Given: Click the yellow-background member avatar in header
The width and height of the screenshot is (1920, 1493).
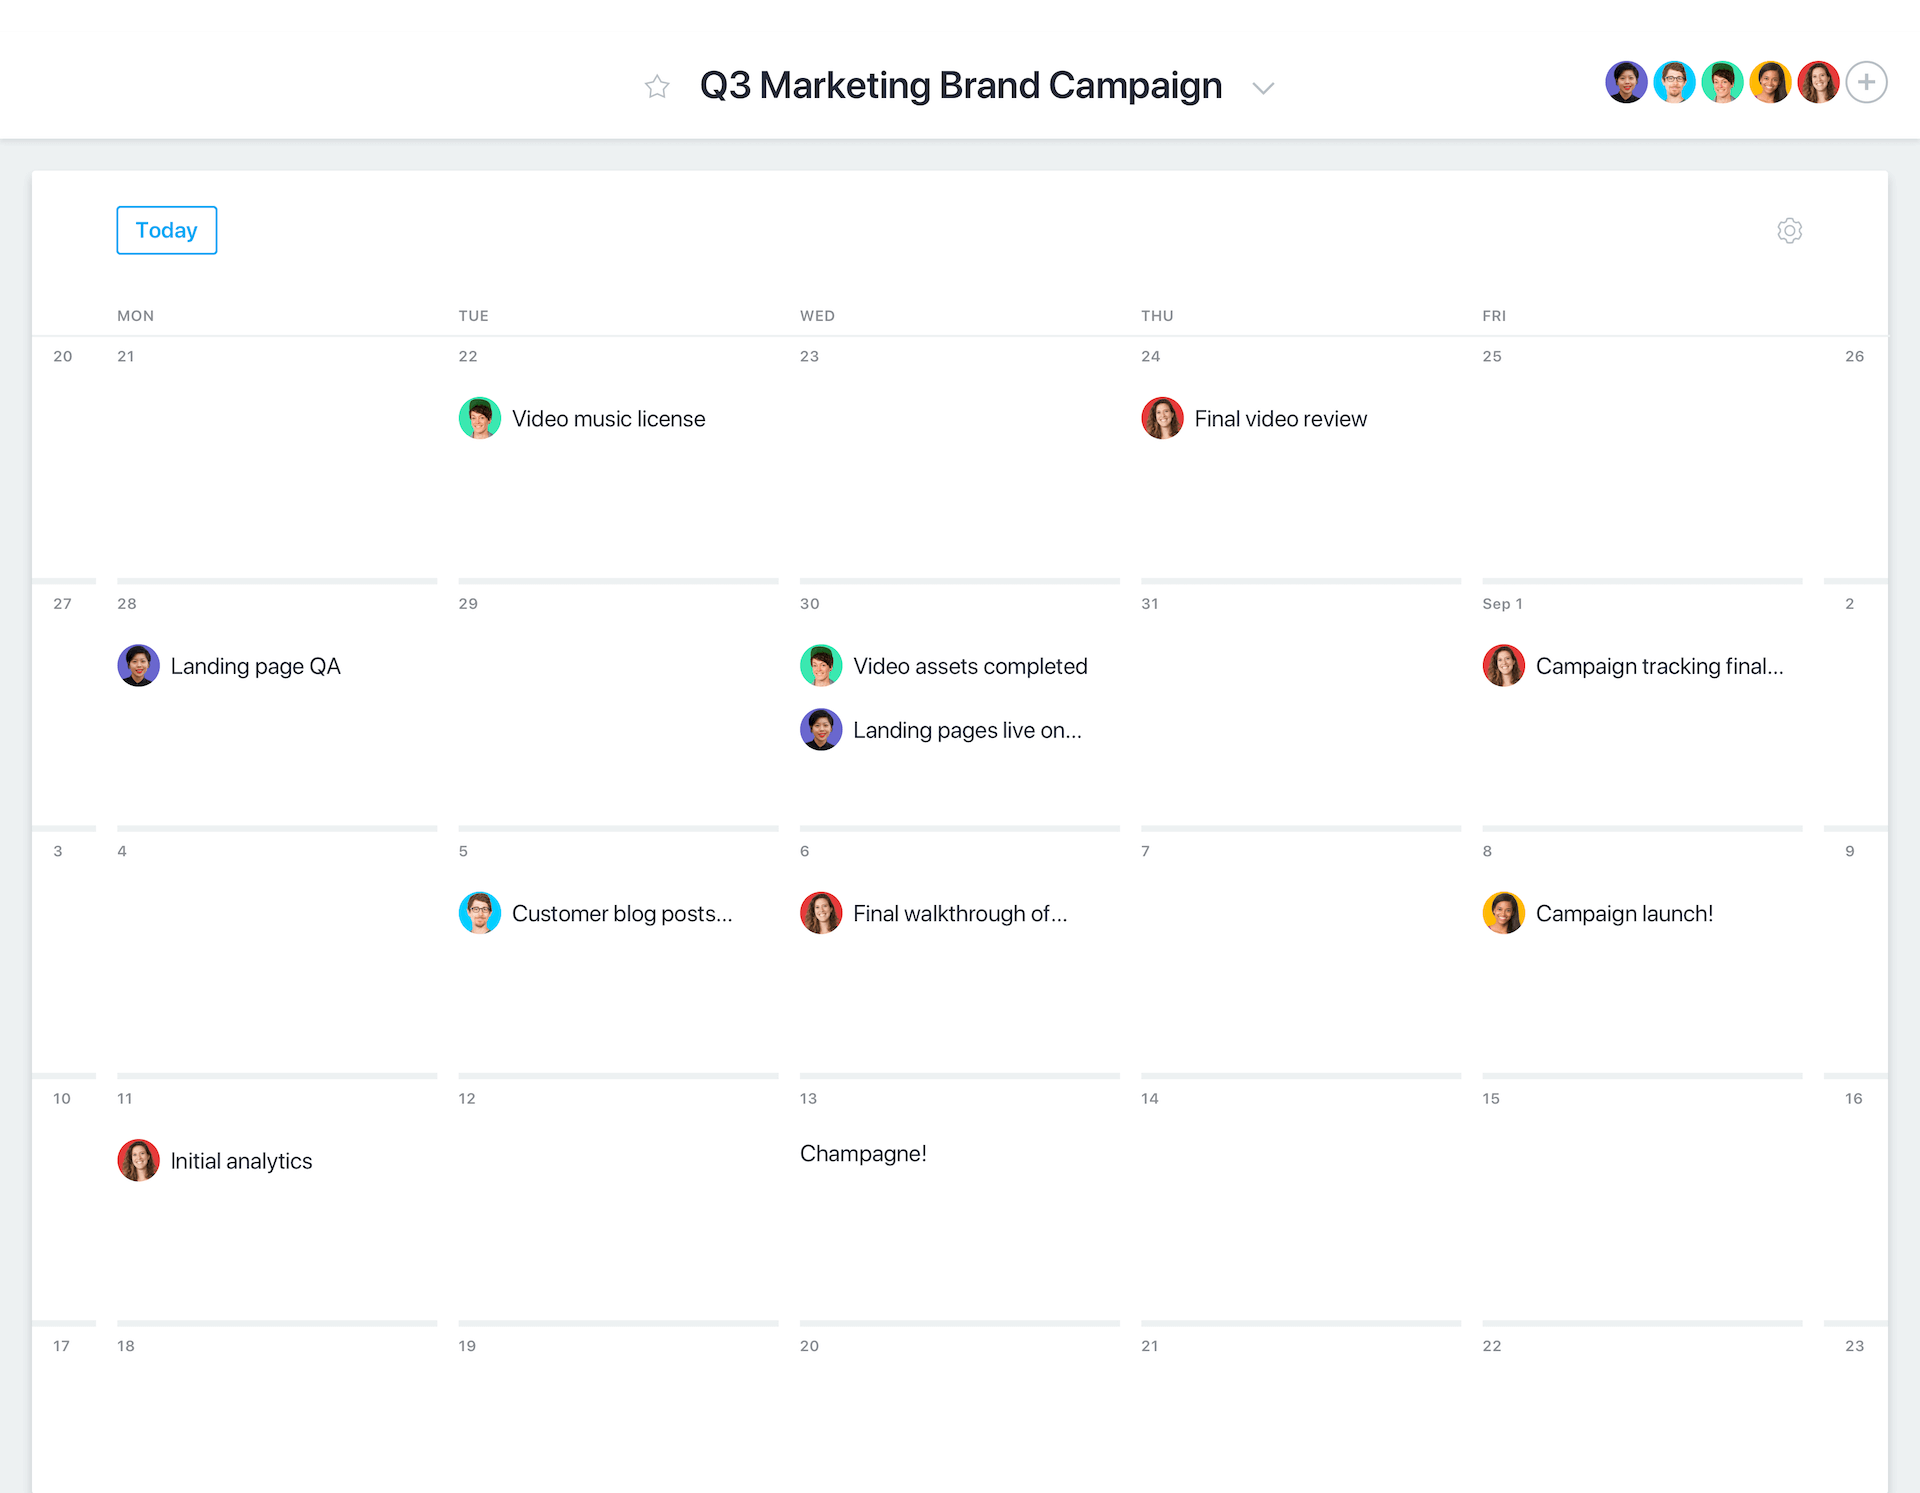Looking at the screenshot, I should coord(1770,82).
